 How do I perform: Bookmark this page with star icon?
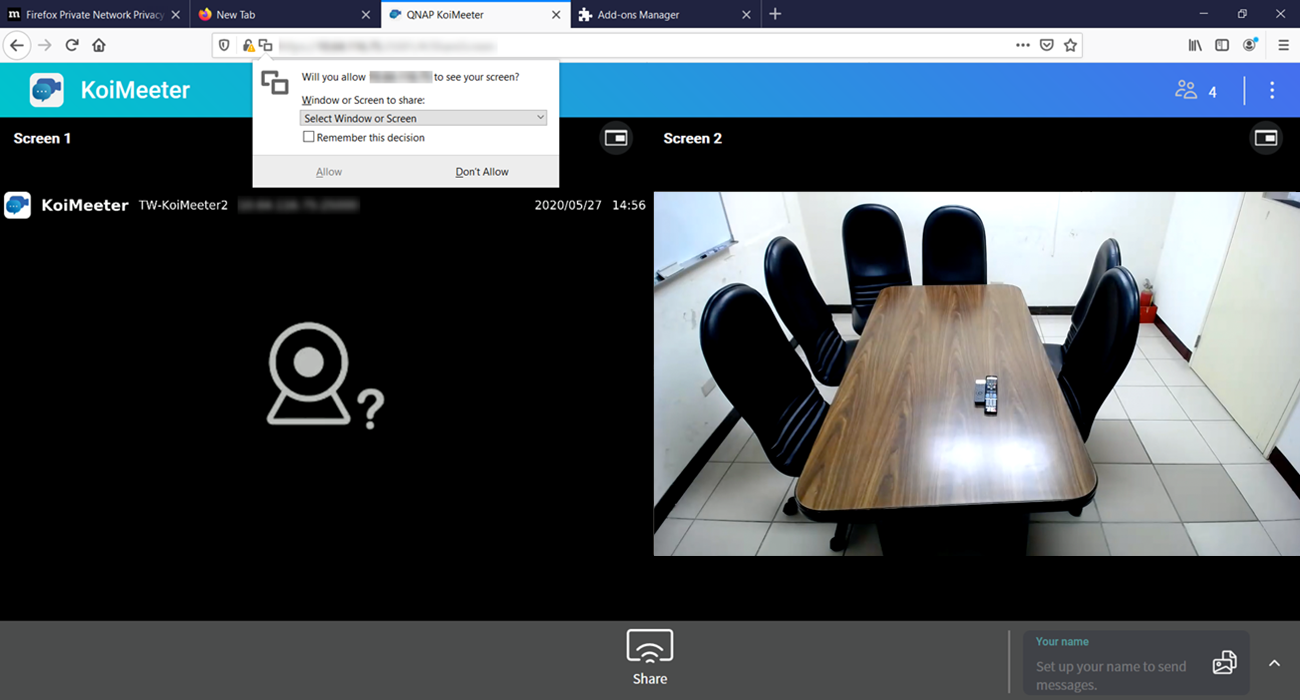(x=1071, y=45)
